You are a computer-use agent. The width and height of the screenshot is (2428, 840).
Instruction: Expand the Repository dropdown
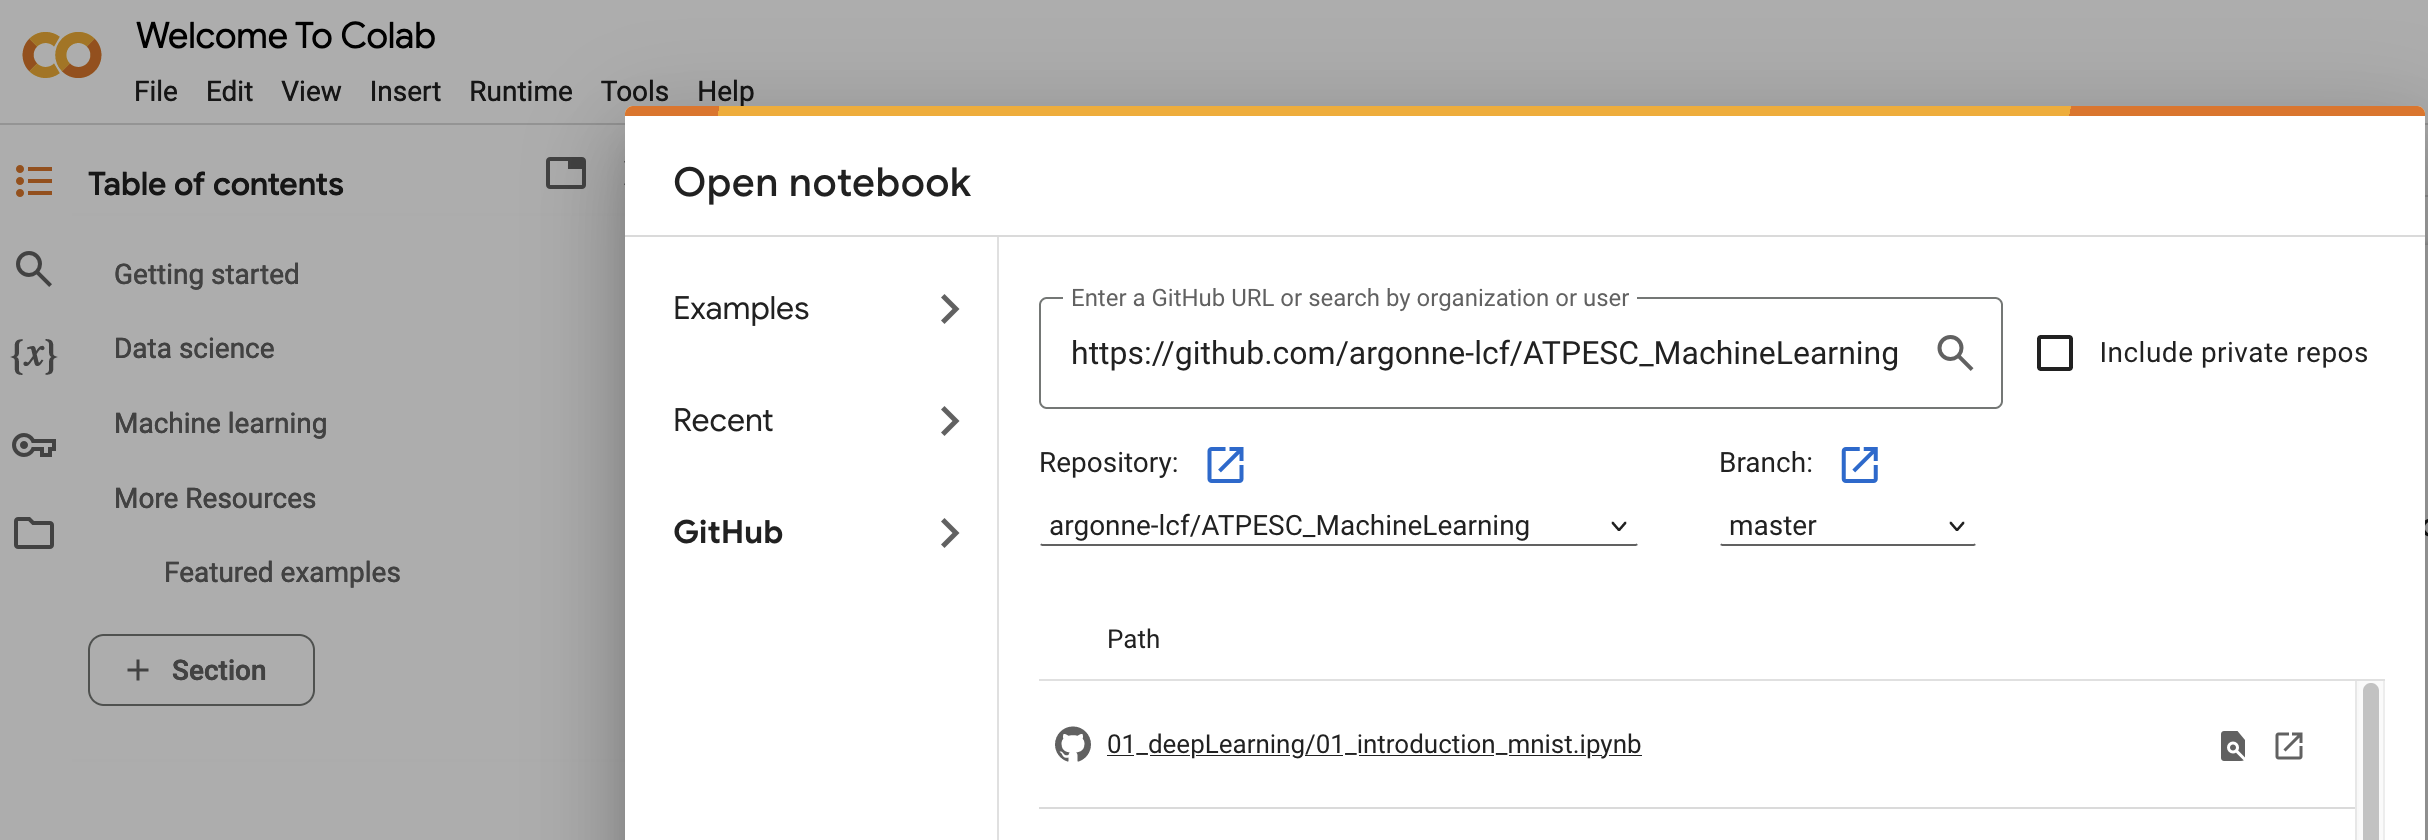click(1338, 526)
